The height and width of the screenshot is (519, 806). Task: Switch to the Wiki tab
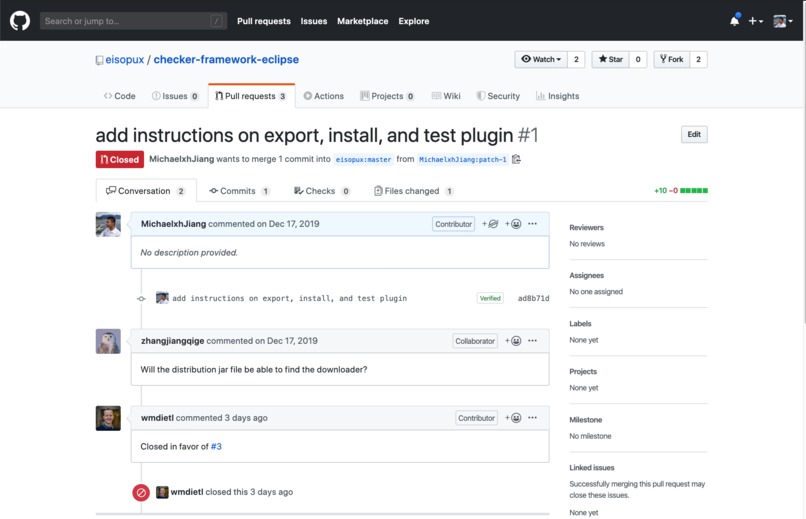[446, 96]
